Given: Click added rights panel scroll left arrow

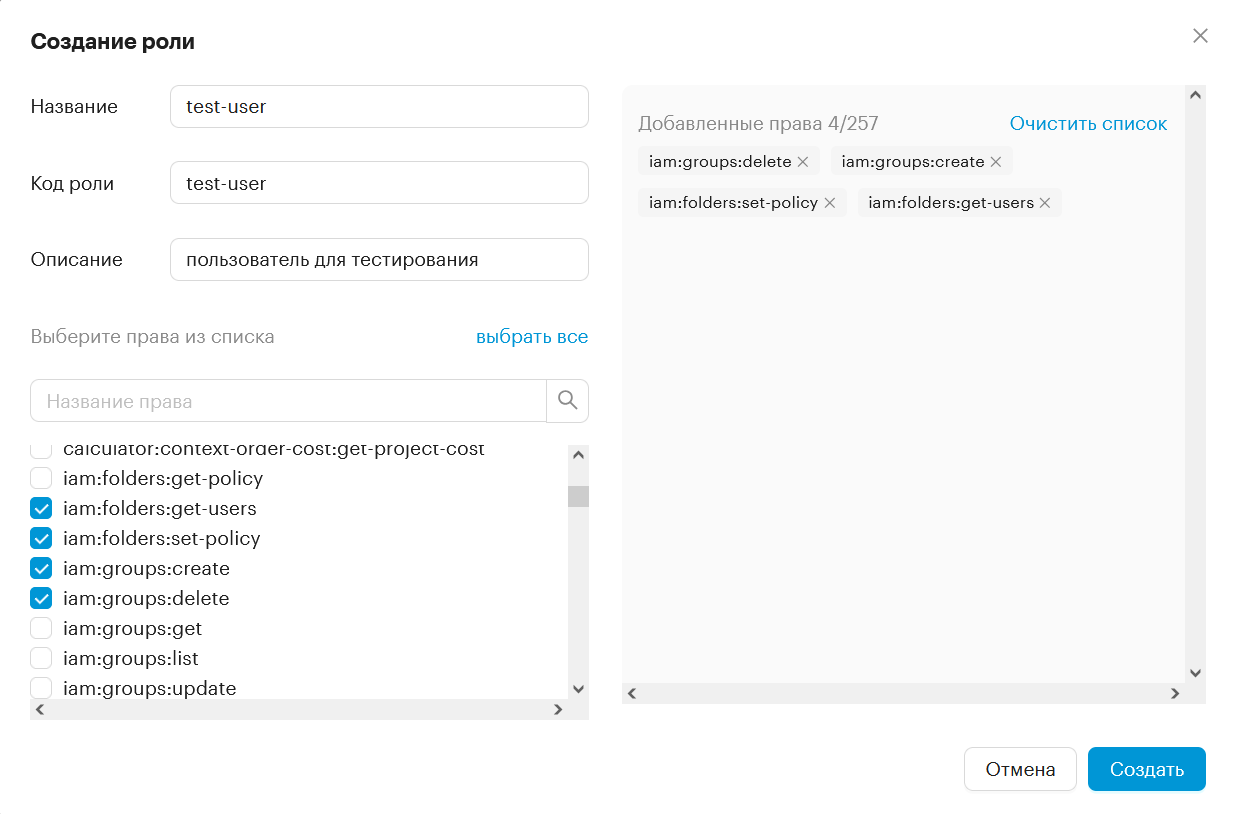Looking at the screenshot, I should point(632,693).
